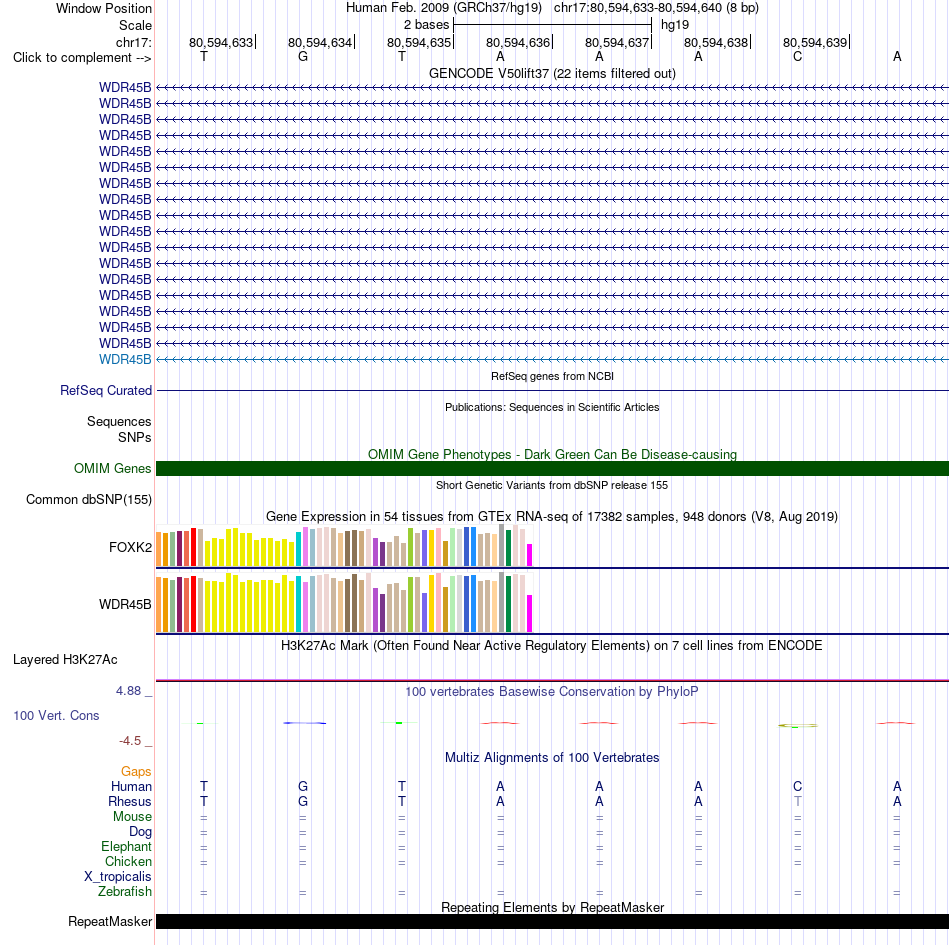Click the 'Sequences' track label
Screen dimensions: 950x945
click(119, 421)
